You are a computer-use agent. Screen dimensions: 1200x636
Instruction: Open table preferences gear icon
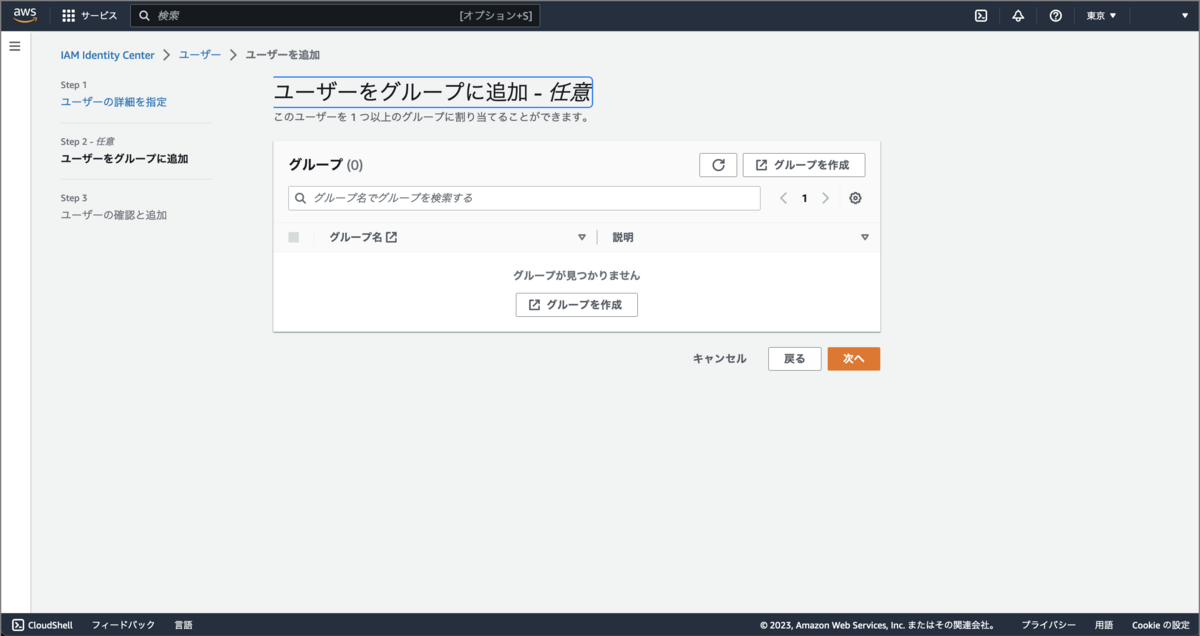coord(855,198)
